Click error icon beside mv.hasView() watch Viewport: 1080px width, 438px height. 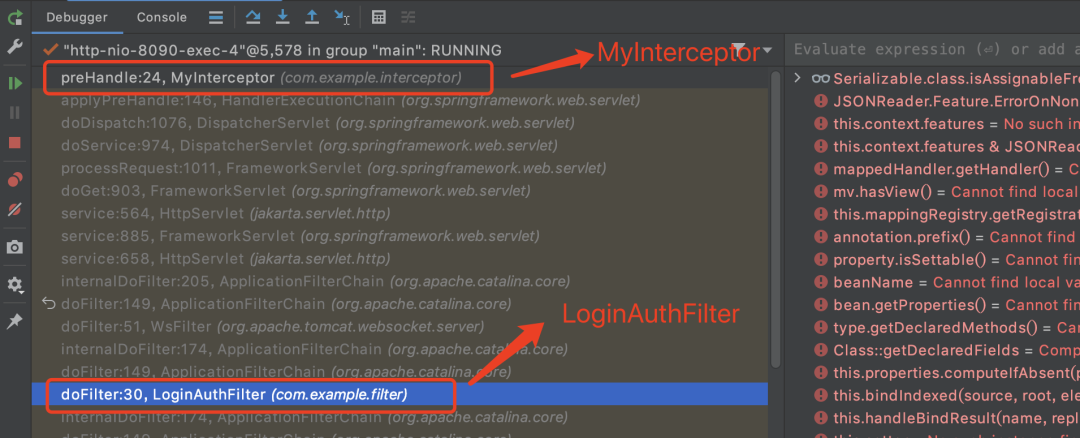point(820,192)
